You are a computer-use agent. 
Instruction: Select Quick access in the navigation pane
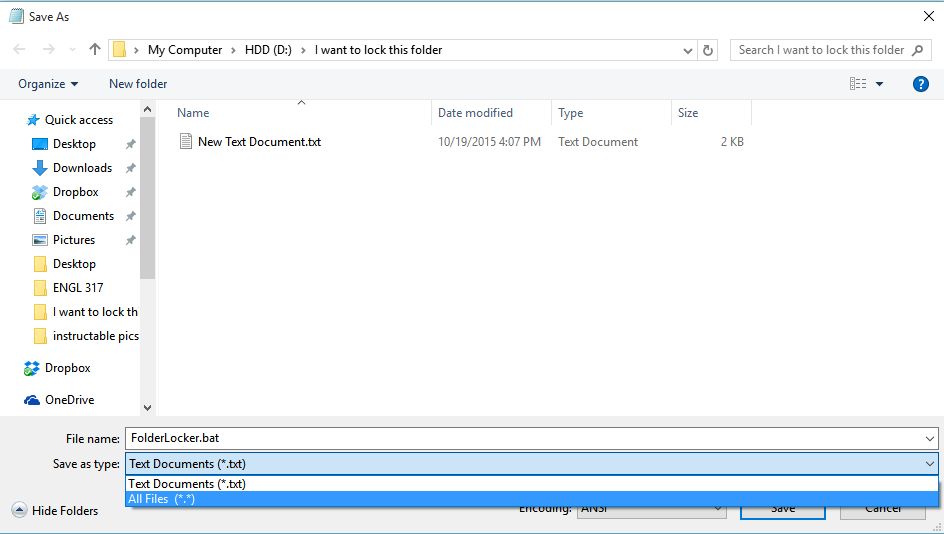tap(79, 120)
